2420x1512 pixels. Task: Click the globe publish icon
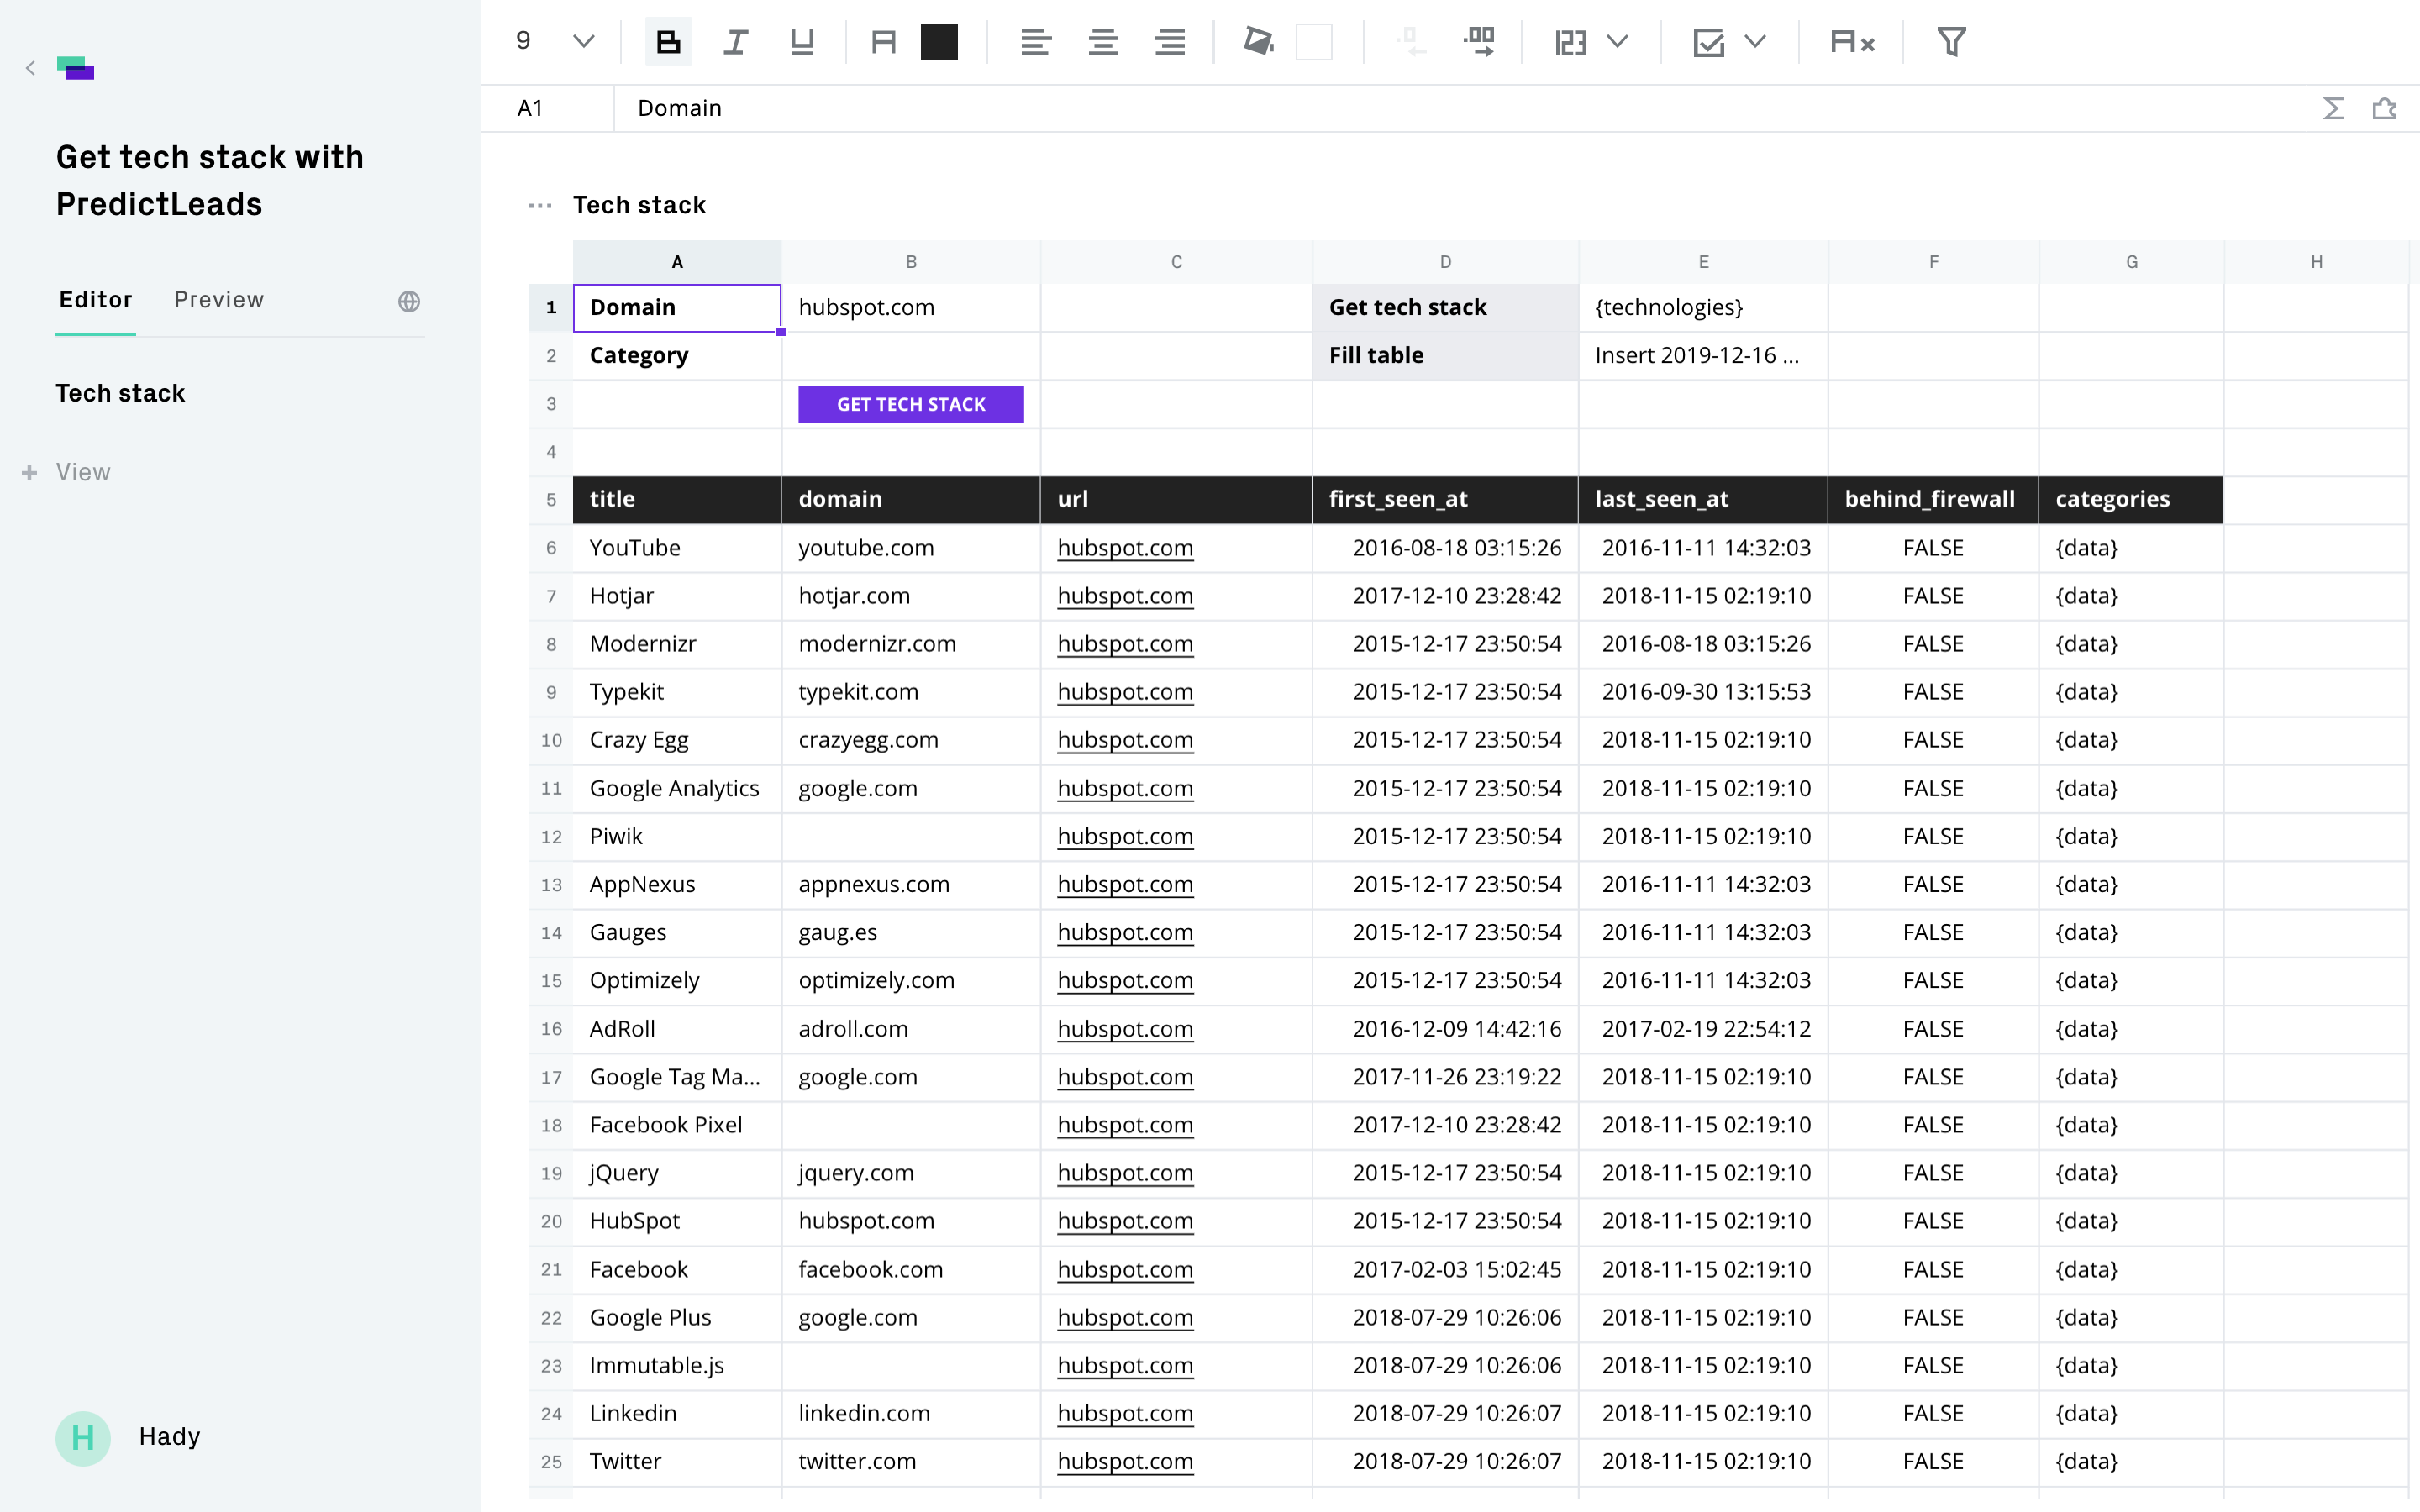pyautogui.click(x=409, y=301)
